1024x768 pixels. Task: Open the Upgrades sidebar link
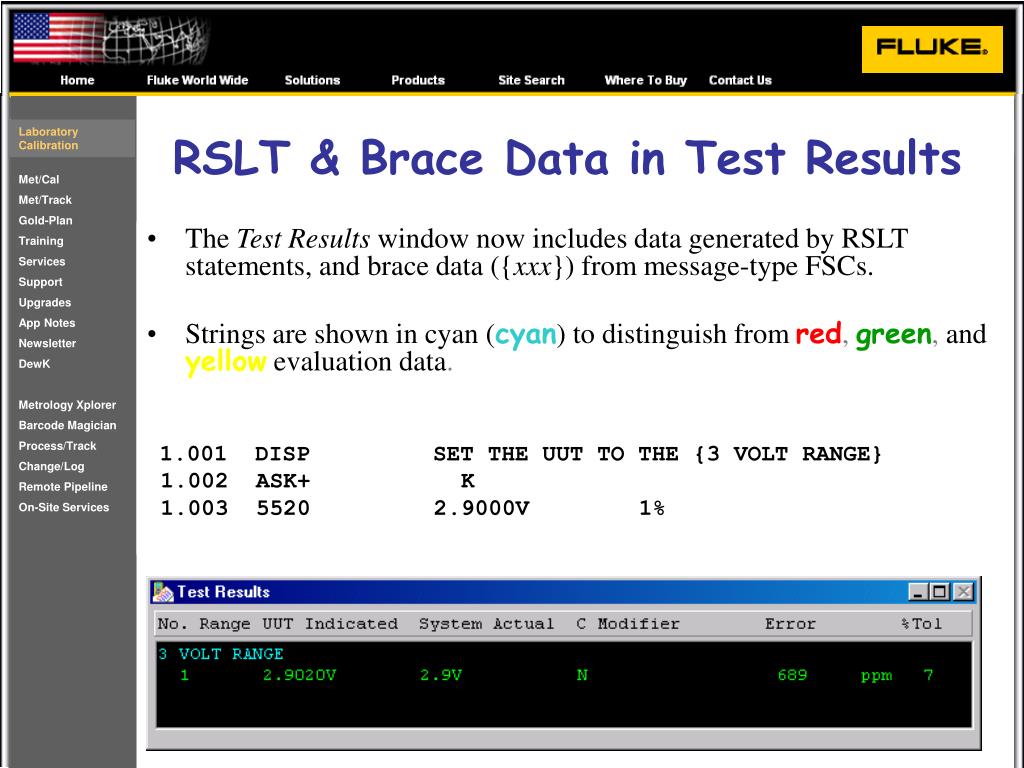(44, 302)
